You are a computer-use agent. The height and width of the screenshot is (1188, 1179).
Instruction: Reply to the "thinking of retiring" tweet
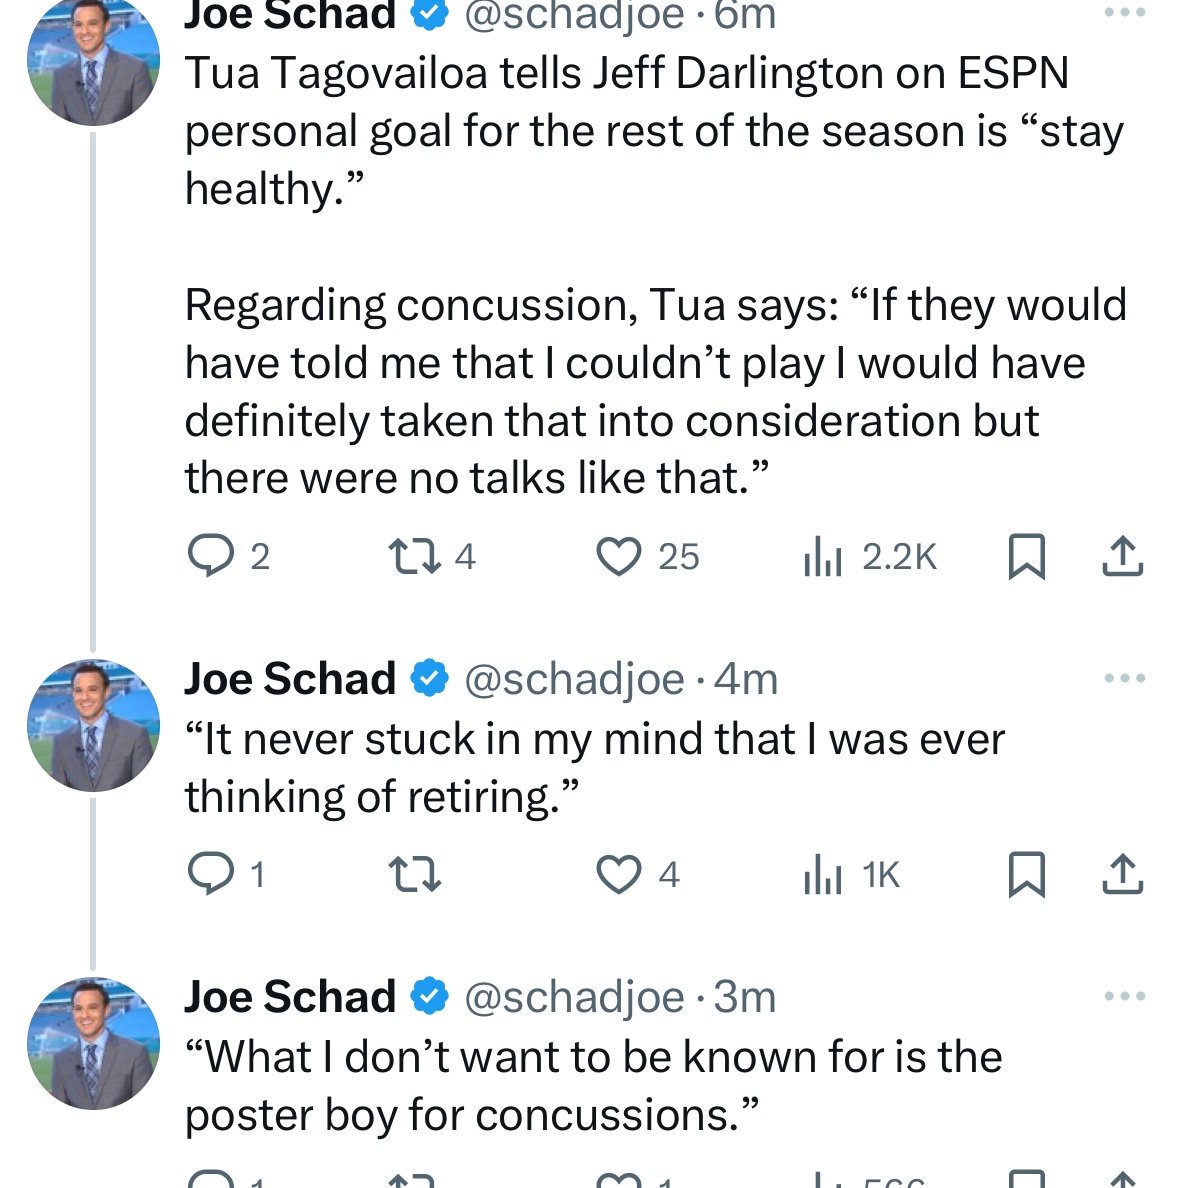tap(210, 875)
